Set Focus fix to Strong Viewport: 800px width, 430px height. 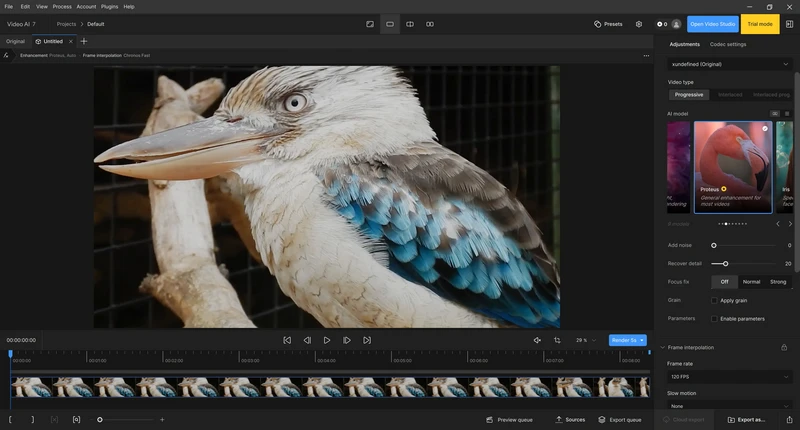[x=778, y=282]
